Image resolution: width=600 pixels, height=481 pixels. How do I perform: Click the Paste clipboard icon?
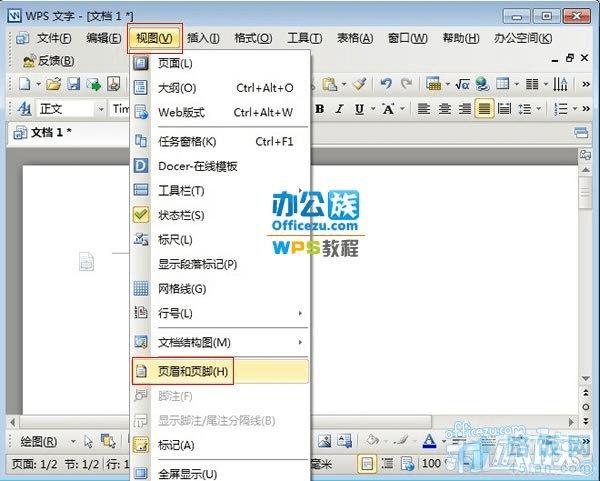click(329, 84)
